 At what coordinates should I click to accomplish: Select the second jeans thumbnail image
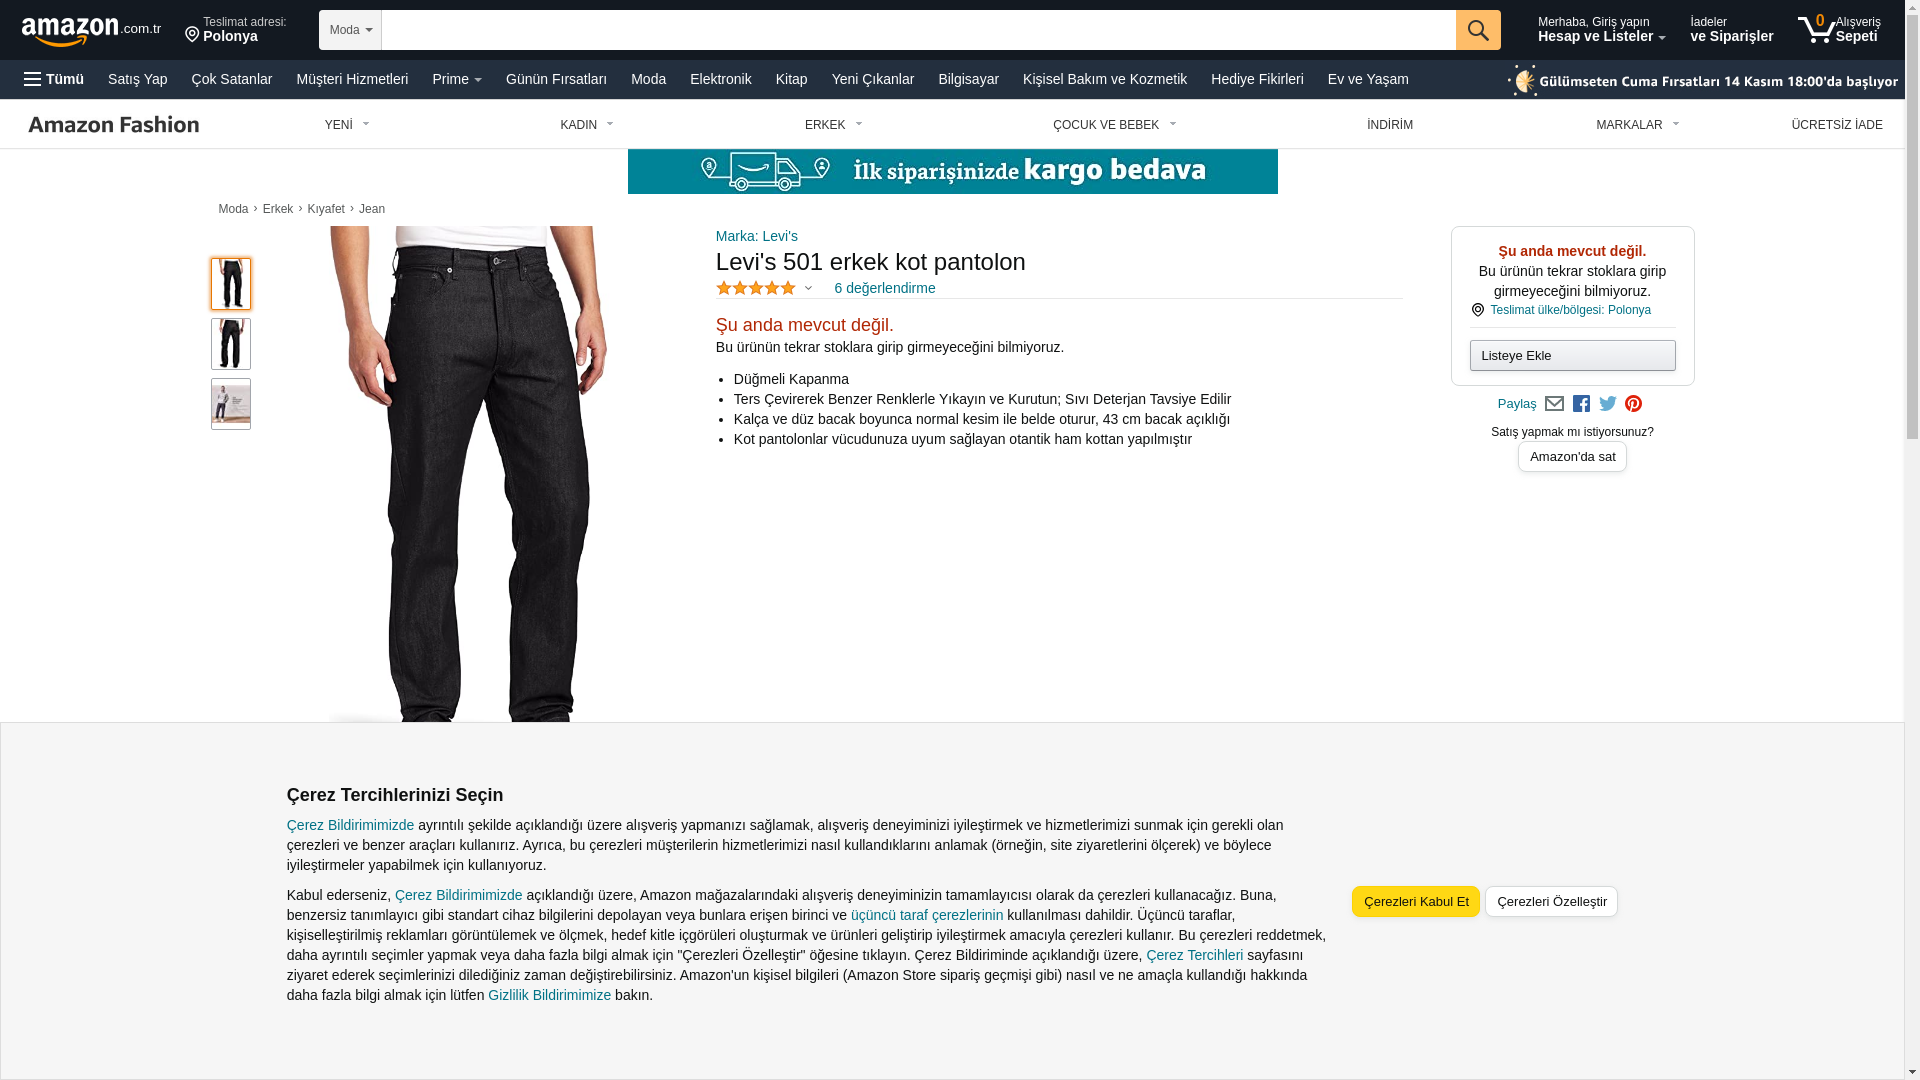pyautogui.click(x=230, y=344)
